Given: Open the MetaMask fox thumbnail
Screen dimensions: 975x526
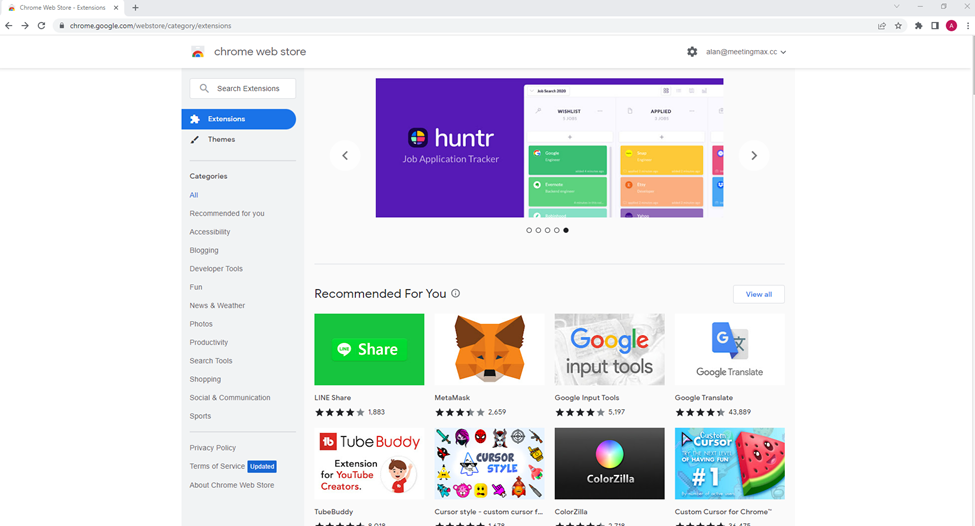Looking at the screenshot, I should click(x=489, y=349).
